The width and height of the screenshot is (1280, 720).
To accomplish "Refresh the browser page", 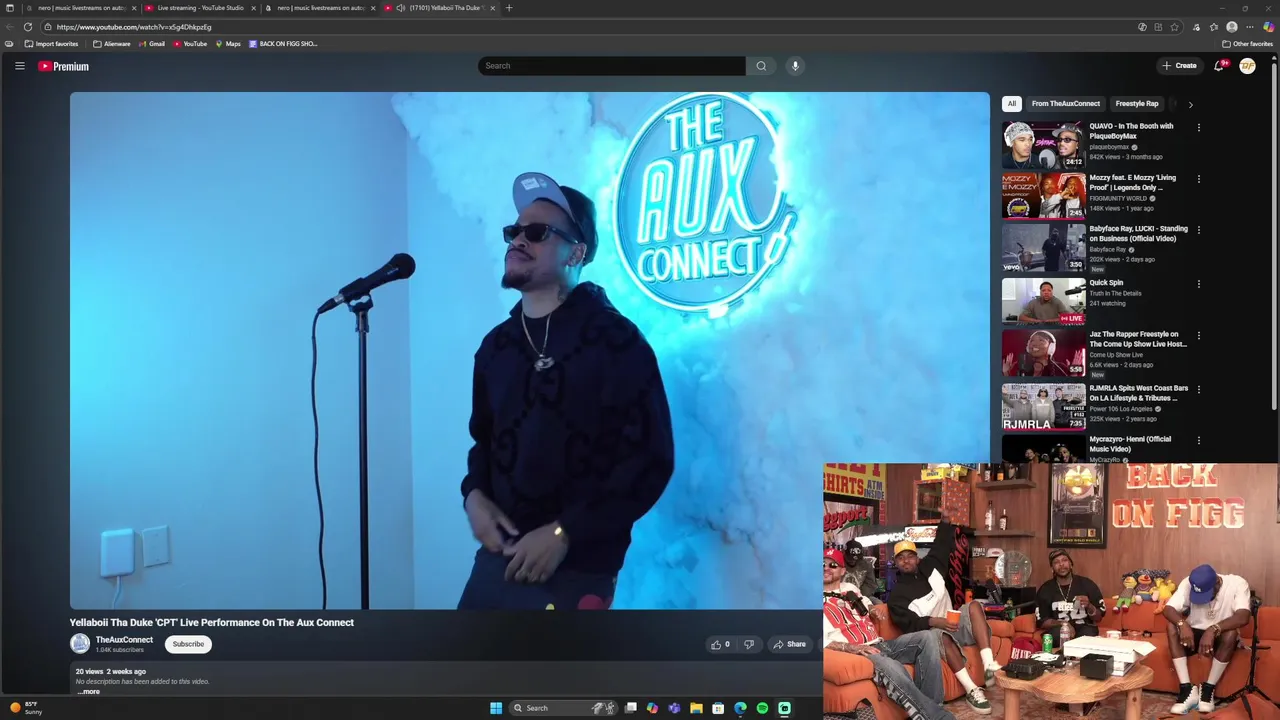I will 28,27.
